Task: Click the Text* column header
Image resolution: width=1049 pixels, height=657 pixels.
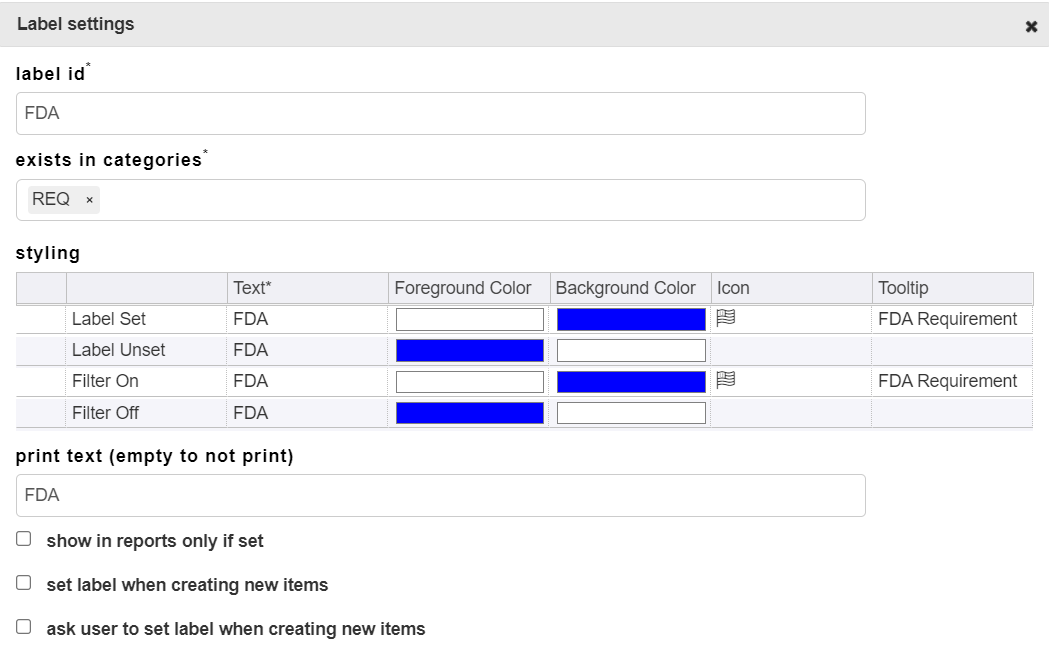Action: pyautogui.click(x=307, y=288)
